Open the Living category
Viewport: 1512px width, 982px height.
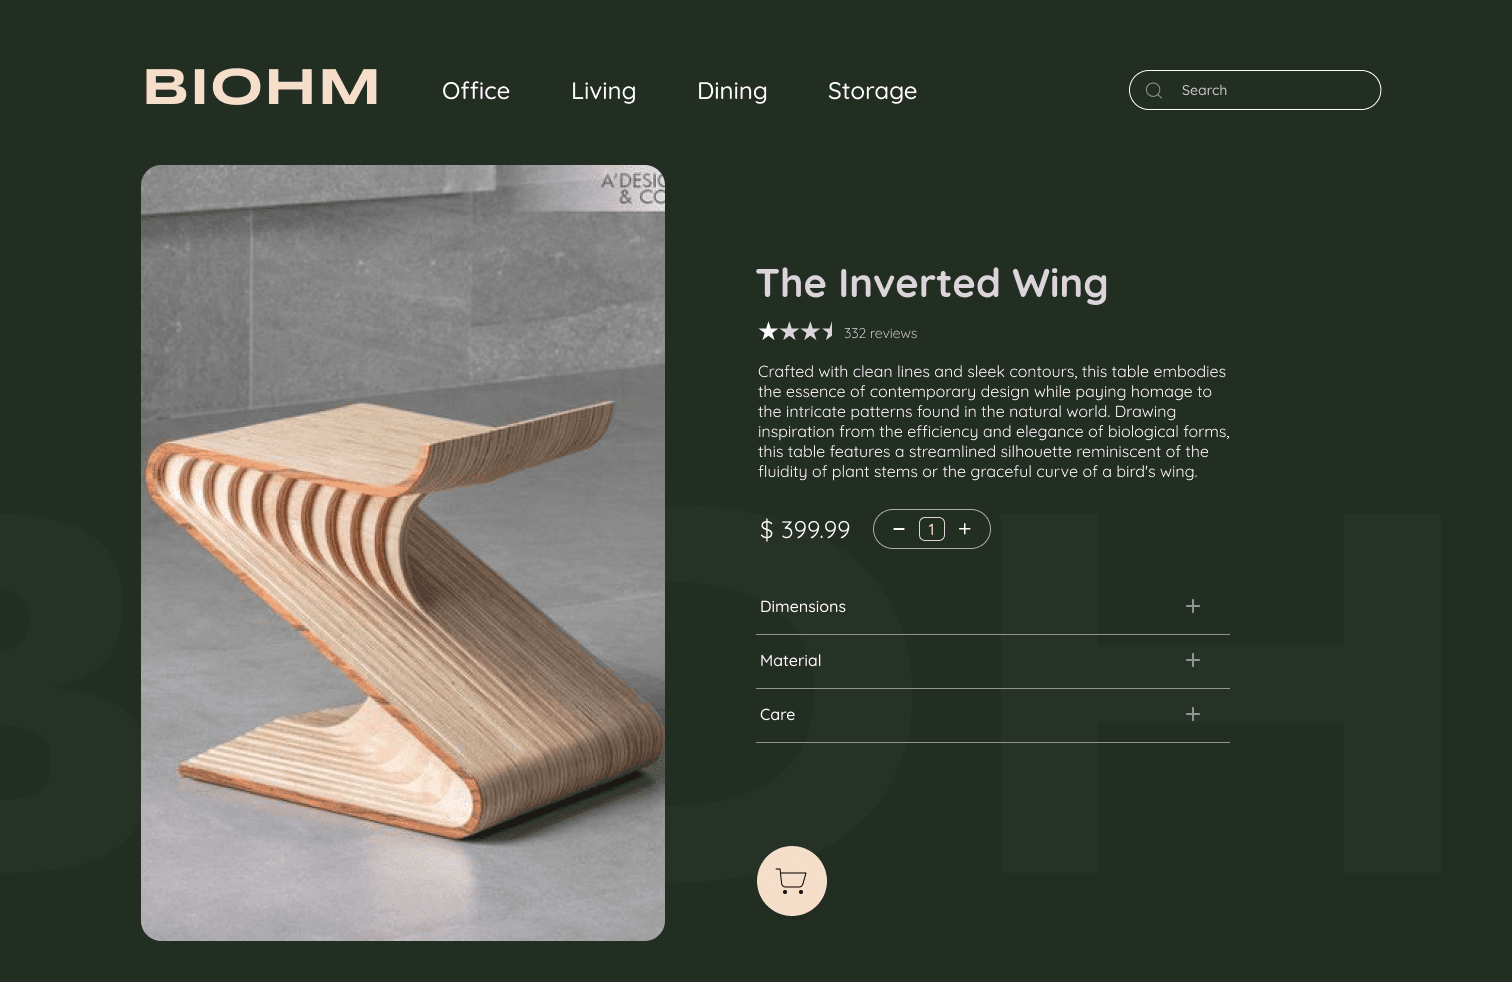[603, 91]
